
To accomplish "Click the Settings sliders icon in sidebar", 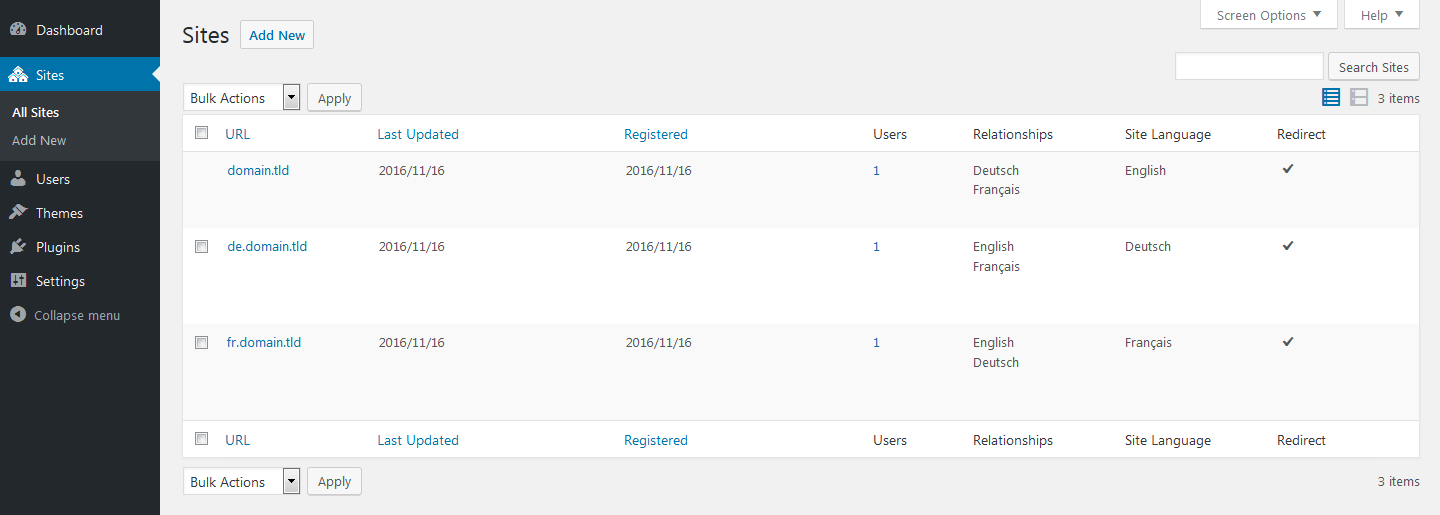I will tap(18, 281).
